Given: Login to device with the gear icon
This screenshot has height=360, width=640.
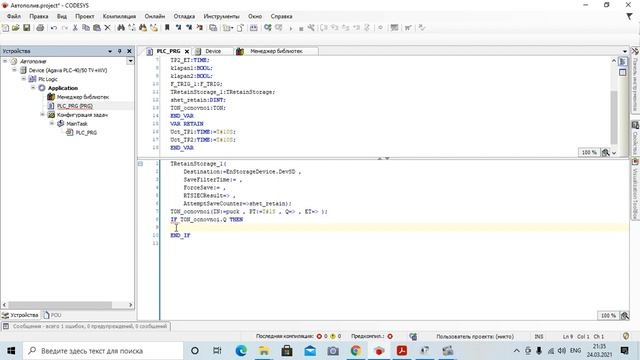Looking at the screenshot, I should 268,28.
